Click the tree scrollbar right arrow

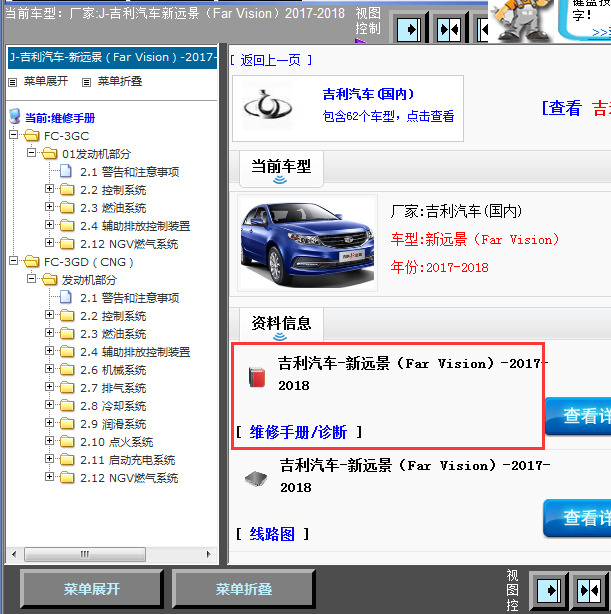208,554
